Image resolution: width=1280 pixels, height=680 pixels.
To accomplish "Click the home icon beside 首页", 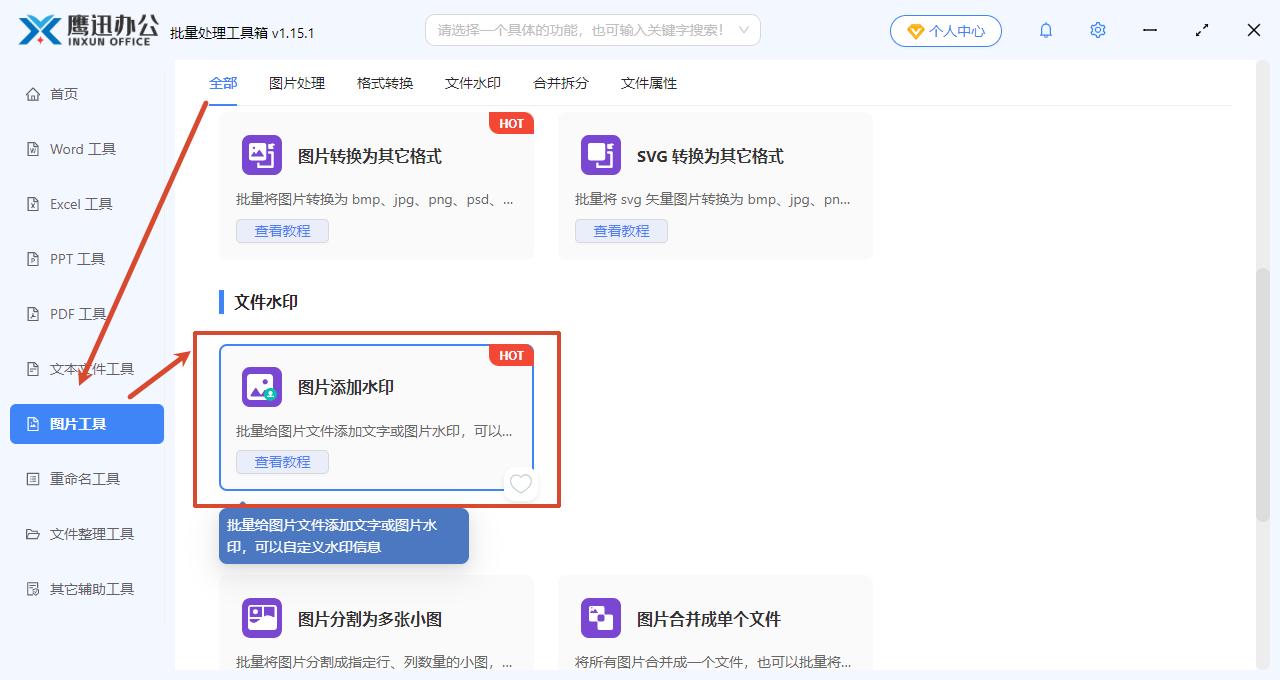I will (x=32, y=94).
